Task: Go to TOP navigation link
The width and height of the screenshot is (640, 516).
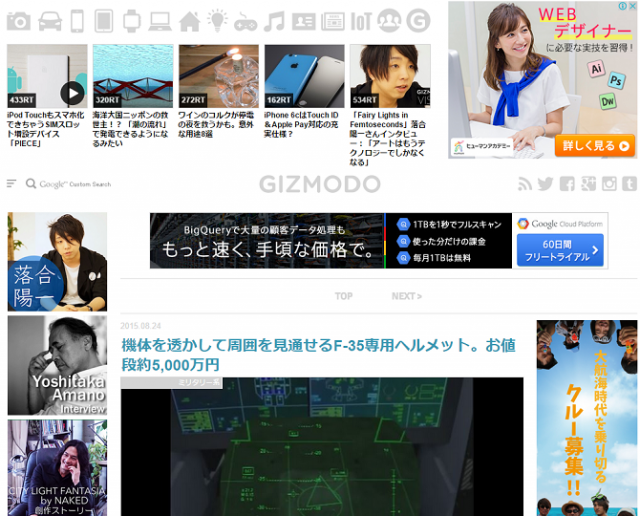Action: point(344,296)
